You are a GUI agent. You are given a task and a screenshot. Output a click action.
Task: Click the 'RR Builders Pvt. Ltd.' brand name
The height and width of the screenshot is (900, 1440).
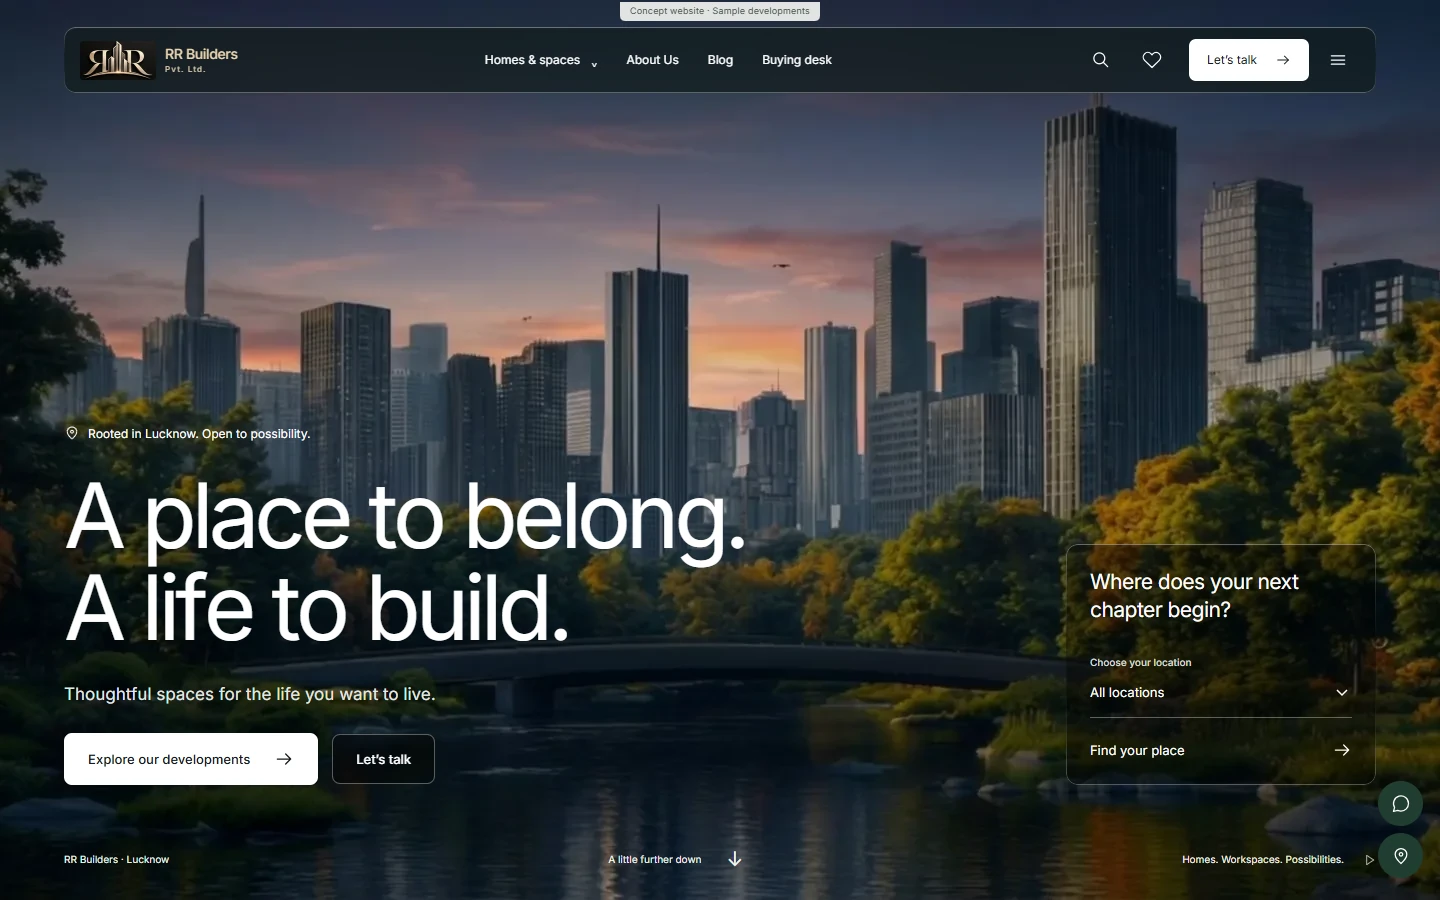pos(201,60)
